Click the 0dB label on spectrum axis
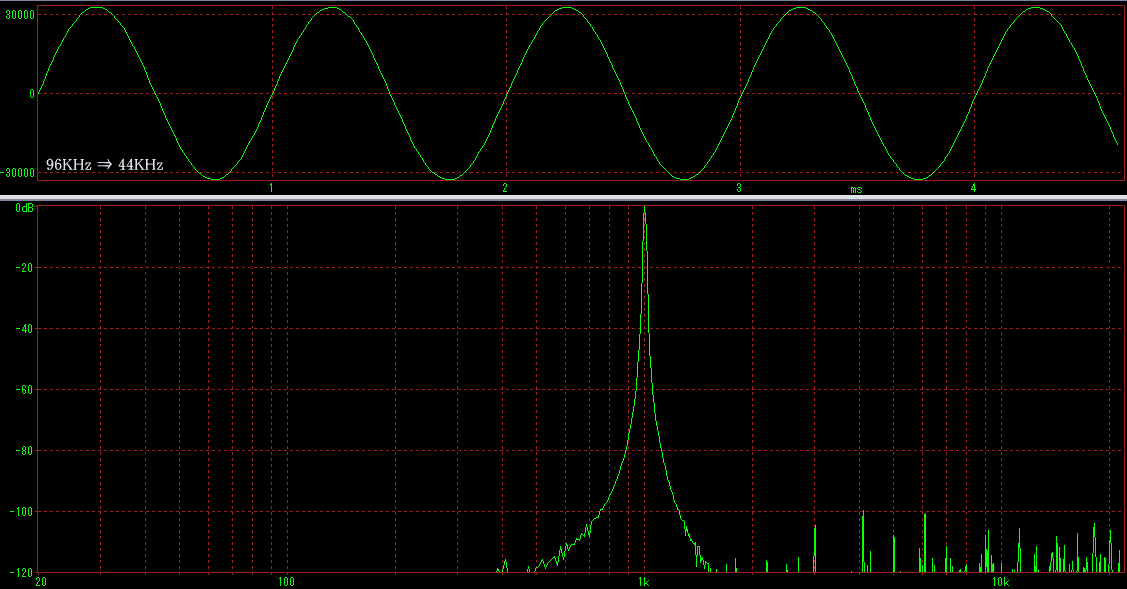The width and height of the screenshot is (1127, 589). [24, 208]
